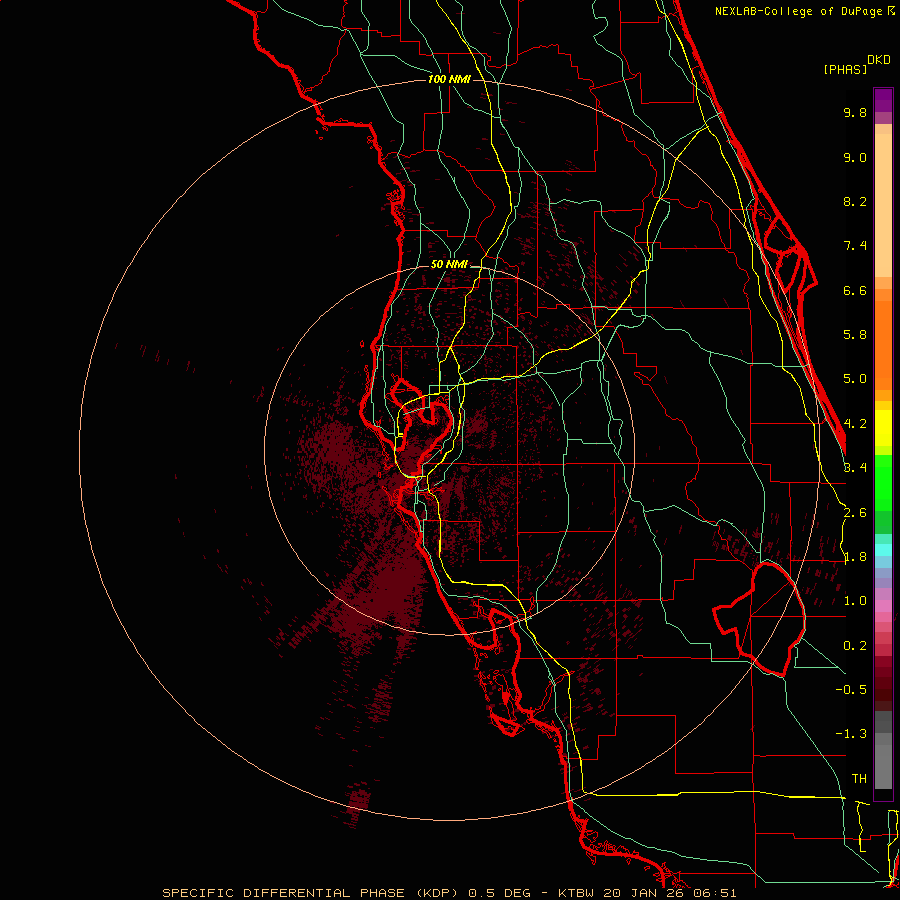900x900 pixels.
Task: Select the 0.2 scale value
Action: point(855,646)
